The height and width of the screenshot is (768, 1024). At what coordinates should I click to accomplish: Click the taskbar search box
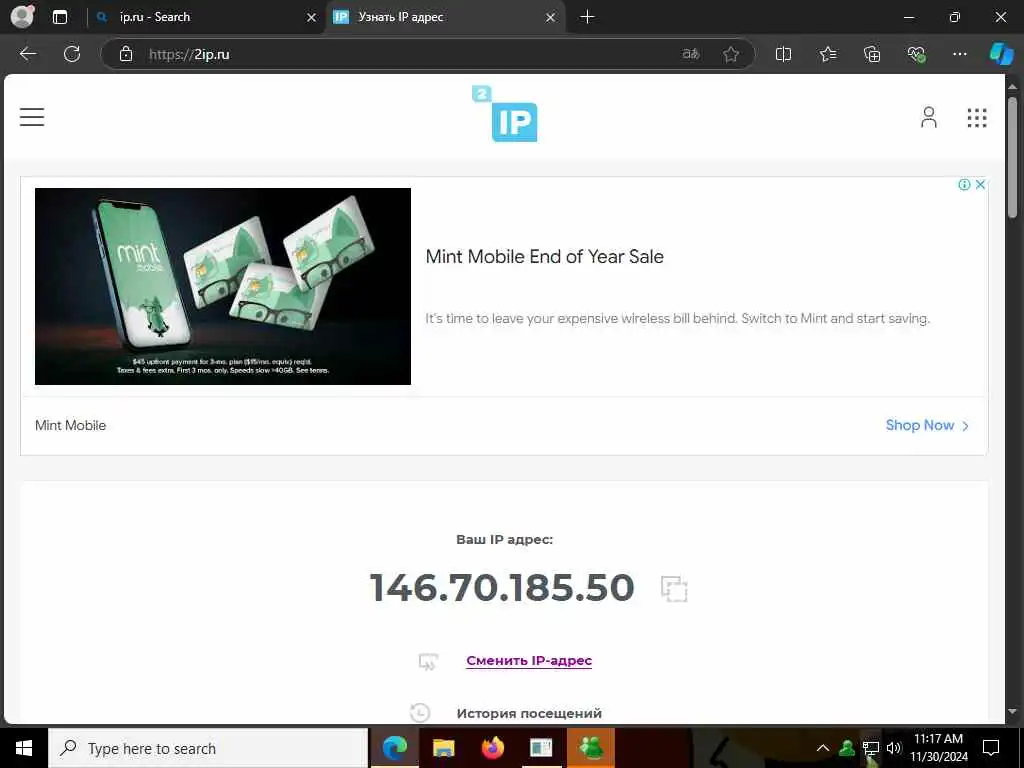coord(208,748)
